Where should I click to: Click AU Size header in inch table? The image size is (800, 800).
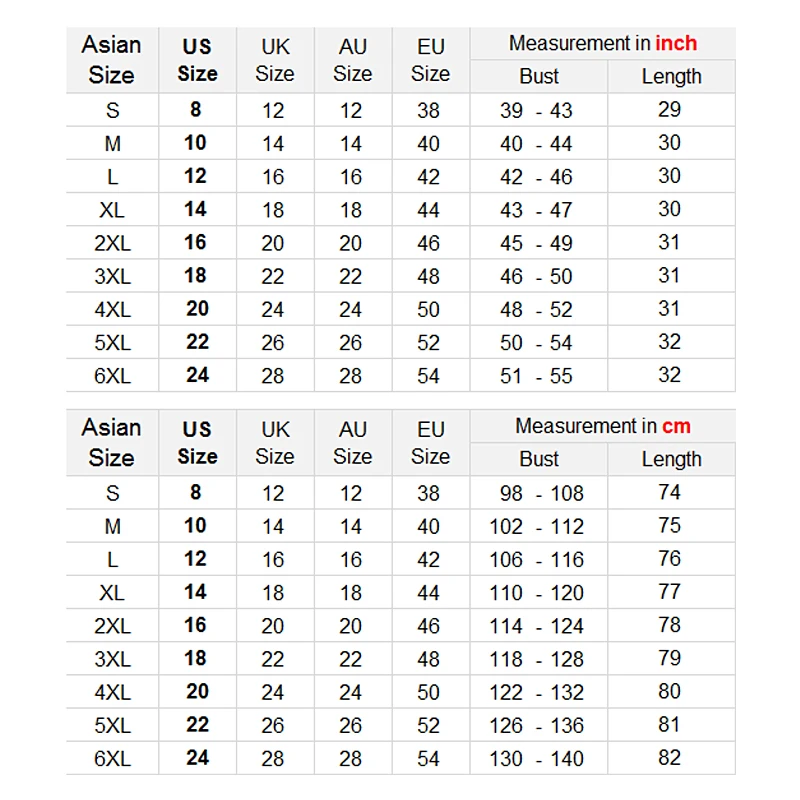click(x=352, y=59)
